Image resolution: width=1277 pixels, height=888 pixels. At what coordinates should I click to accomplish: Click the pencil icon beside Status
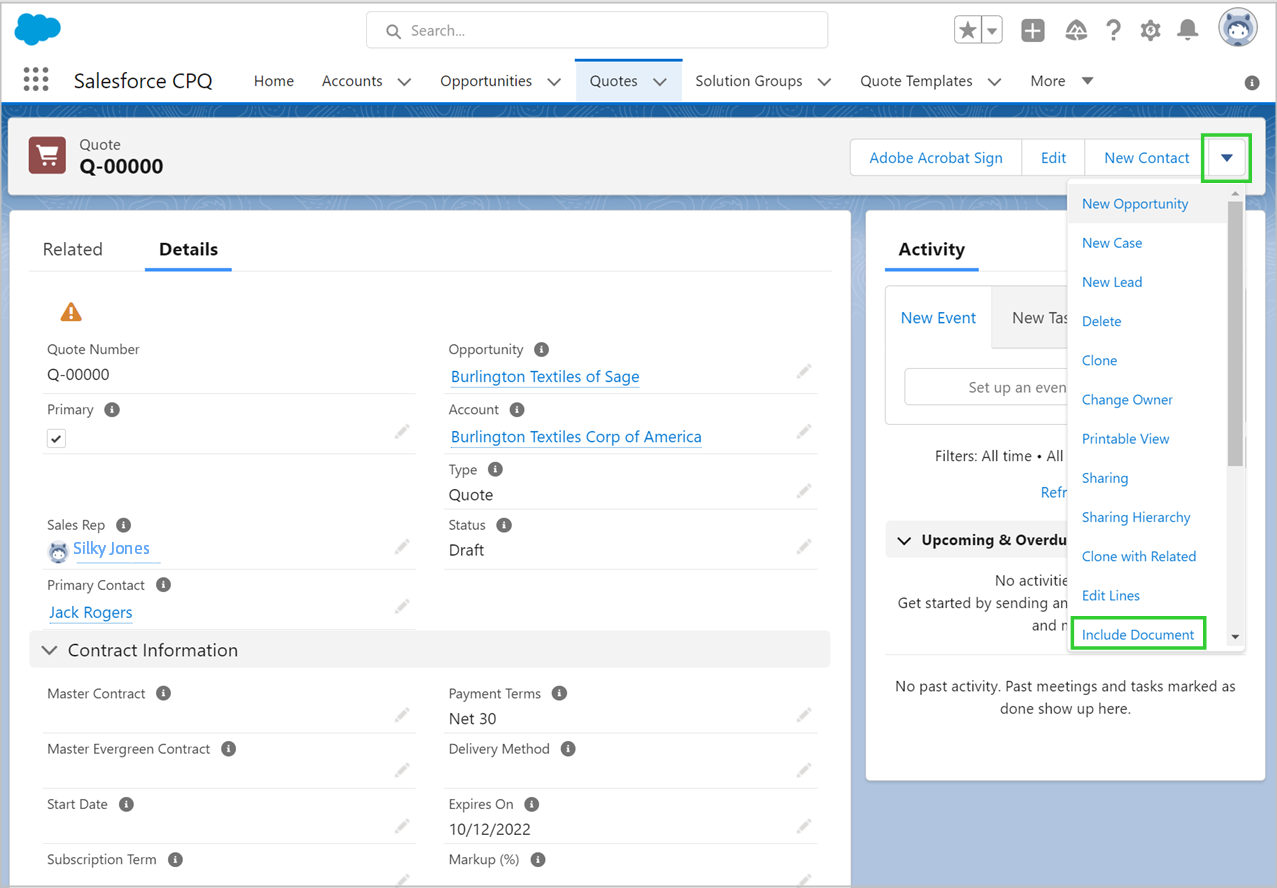[804, 547]
